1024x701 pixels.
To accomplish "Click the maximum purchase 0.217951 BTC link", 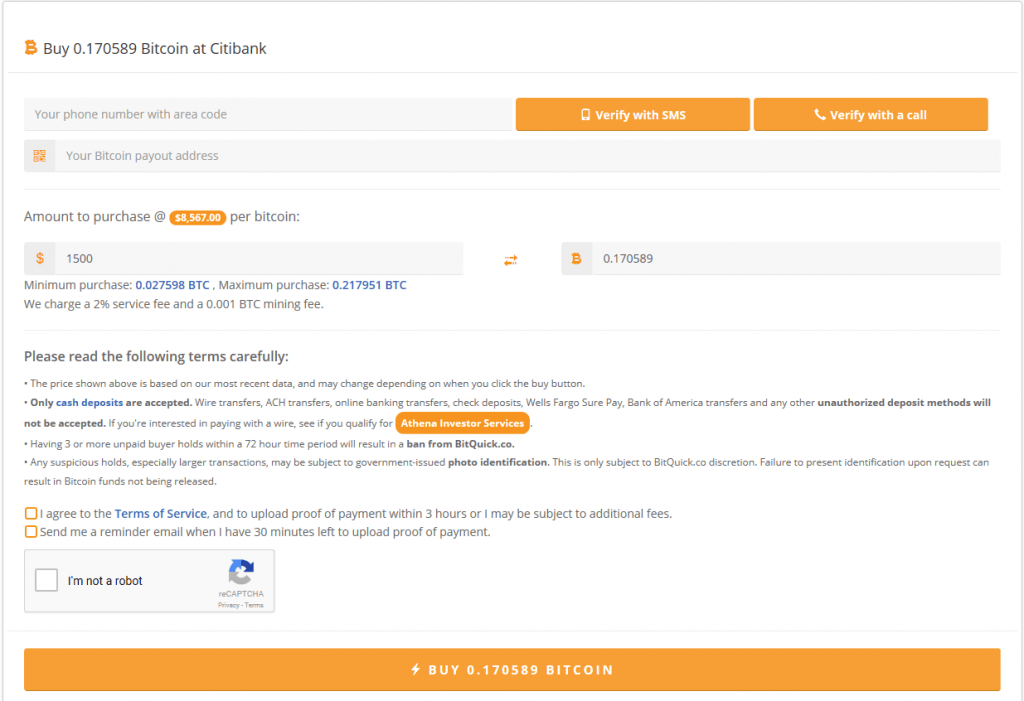I will tap(367, 285).
